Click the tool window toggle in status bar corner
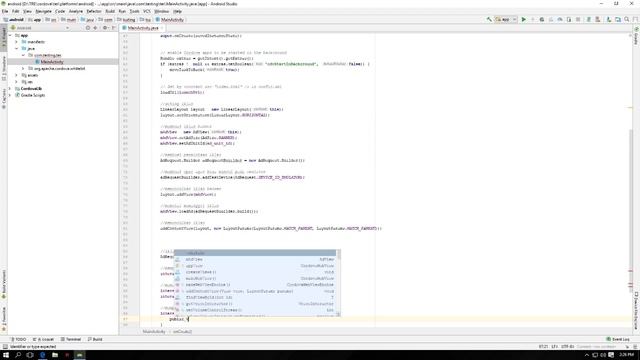The image size is (640, 360). [x=5, y=347]
